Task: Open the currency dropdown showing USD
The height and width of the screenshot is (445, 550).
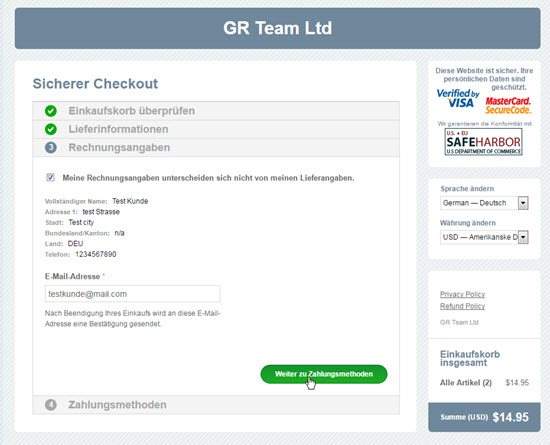Action: 484,237
